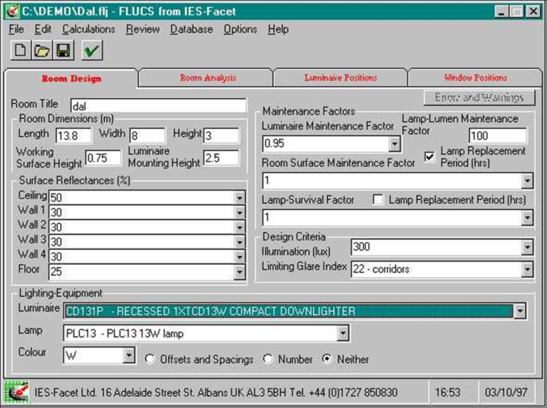Open the Illumination (lux) dropdown
This screenshot has width=547, height=408.
click(527, 247)
